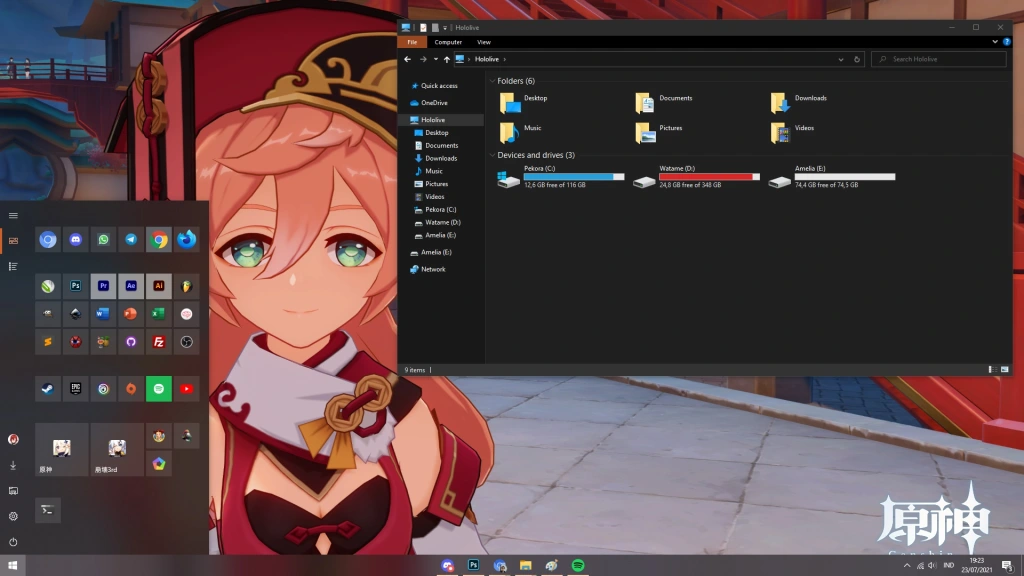Open the GIMP tile
The height and width of the screenshot is (576, 1024).
tap(48, 314)
